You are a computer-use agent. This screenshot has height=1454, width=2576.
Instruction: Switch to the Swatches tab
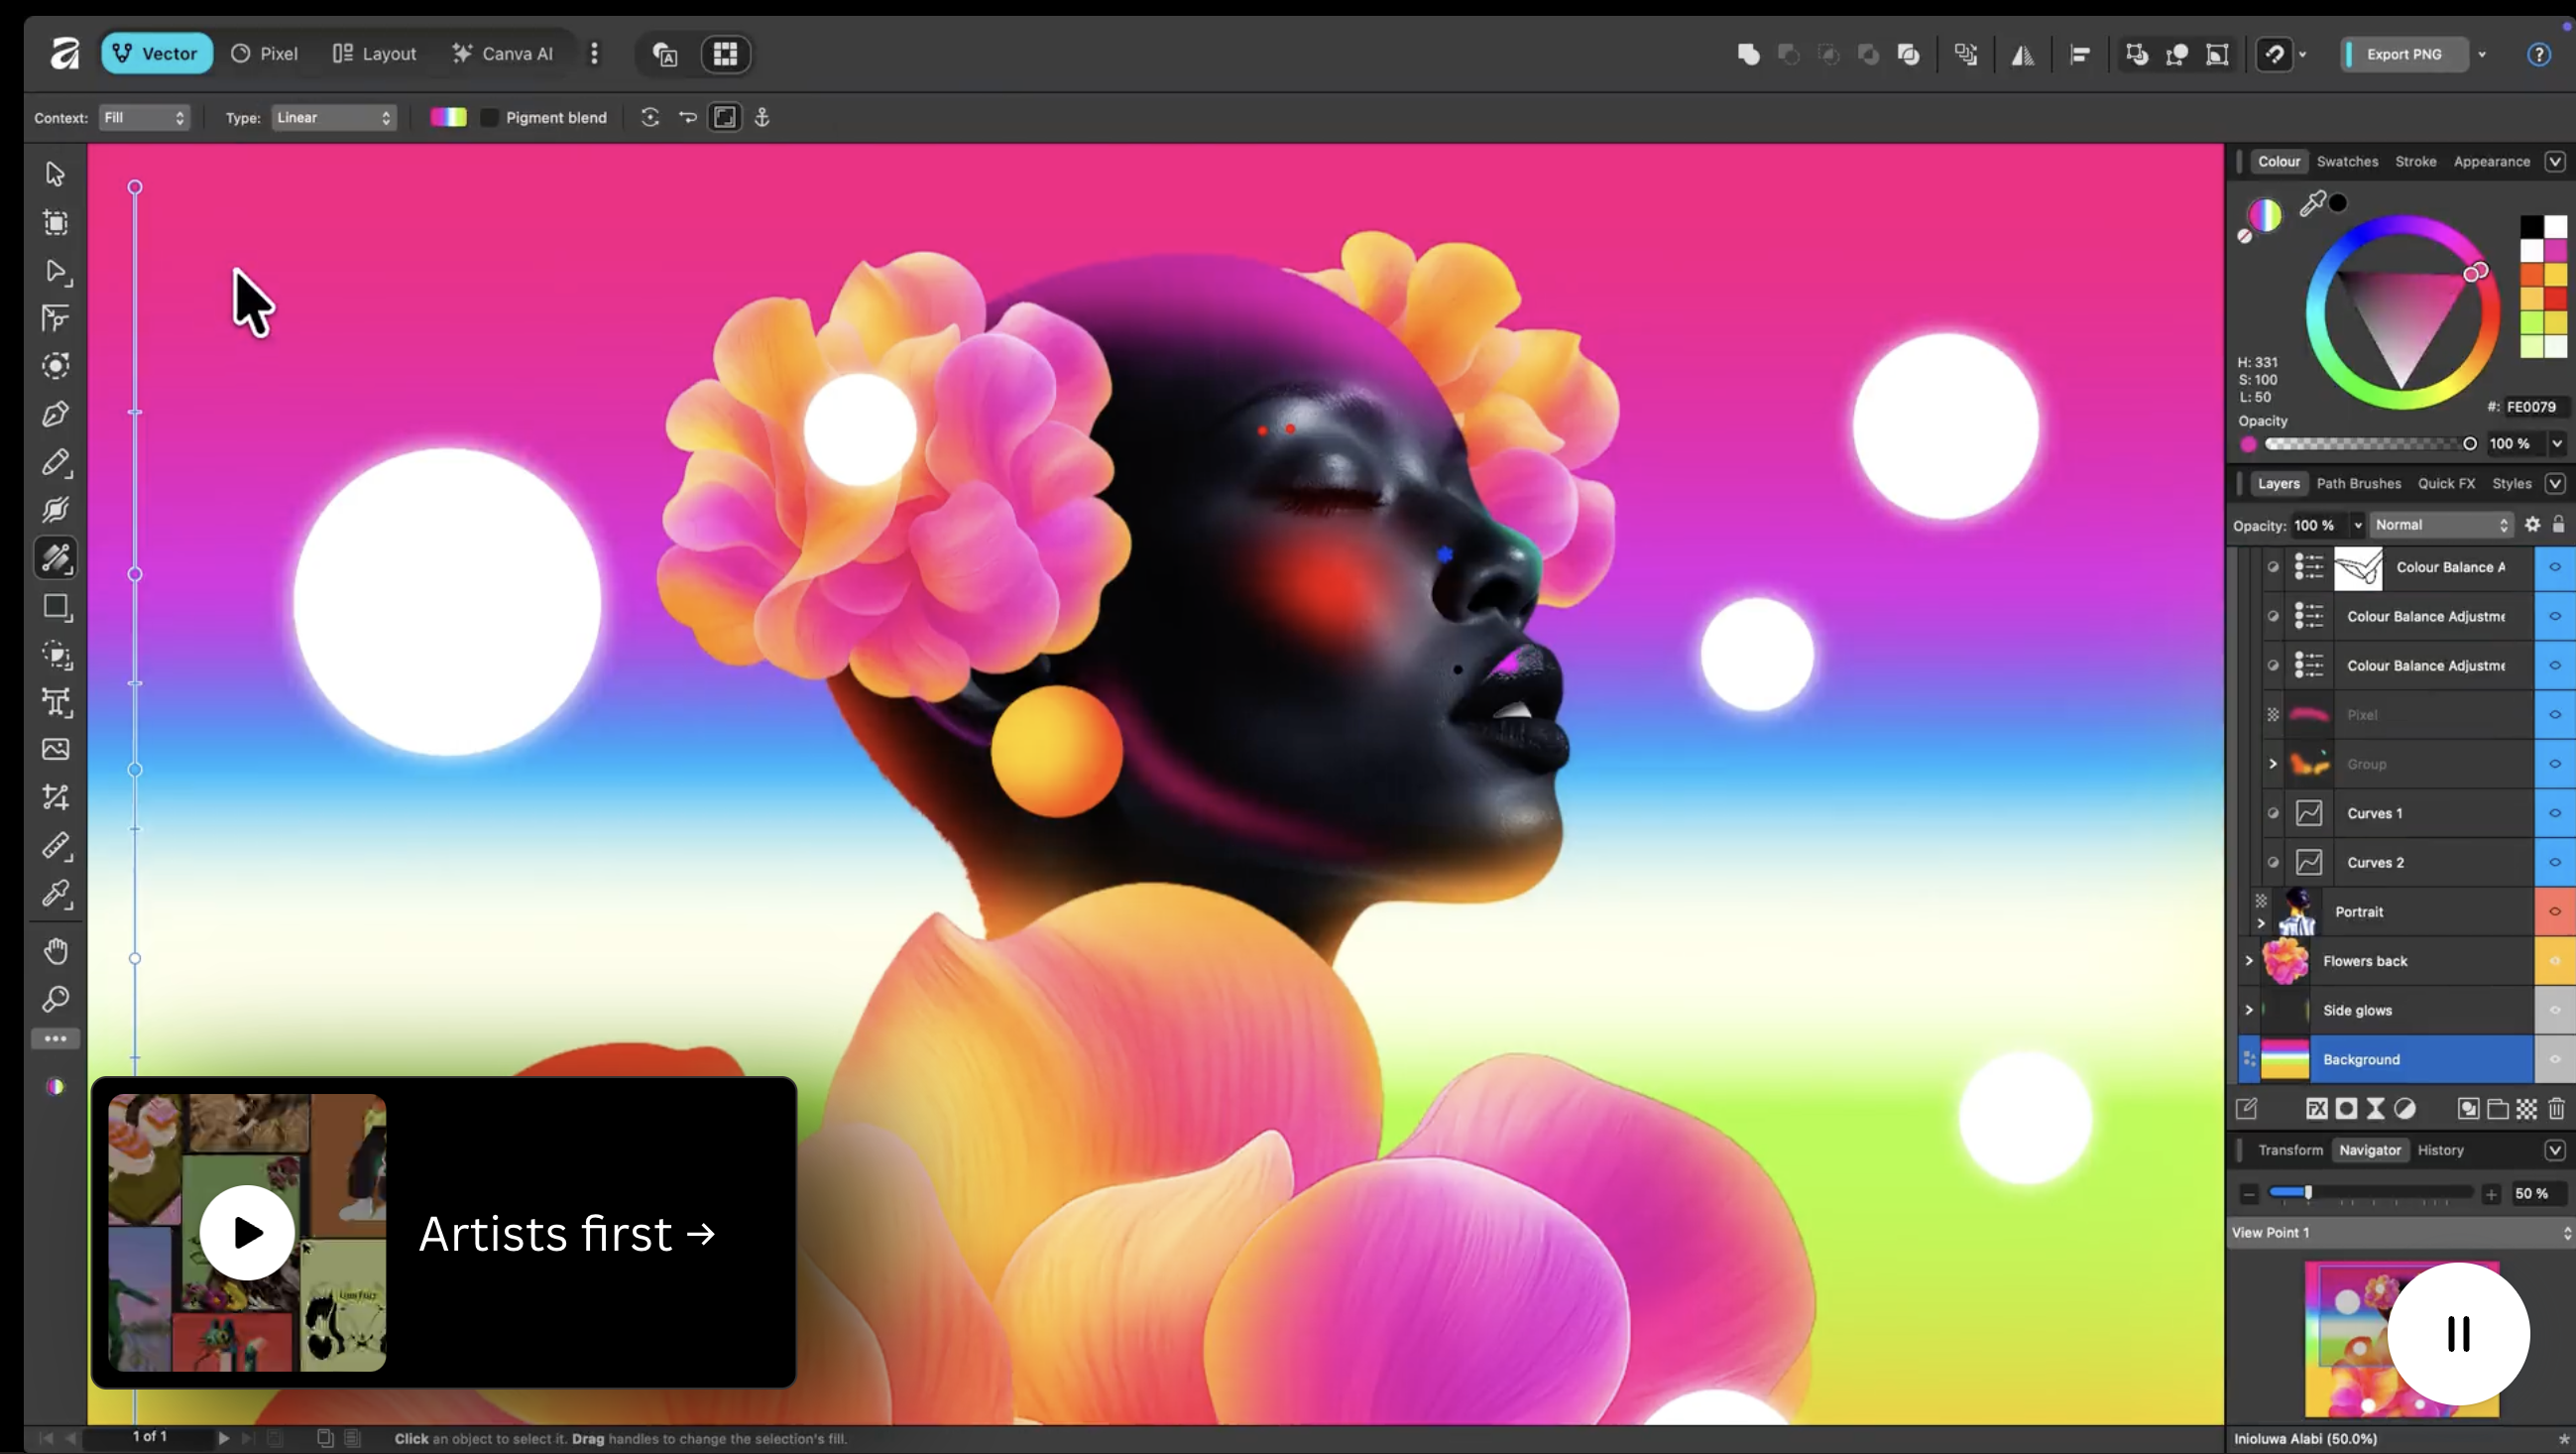click(2346, 162)
